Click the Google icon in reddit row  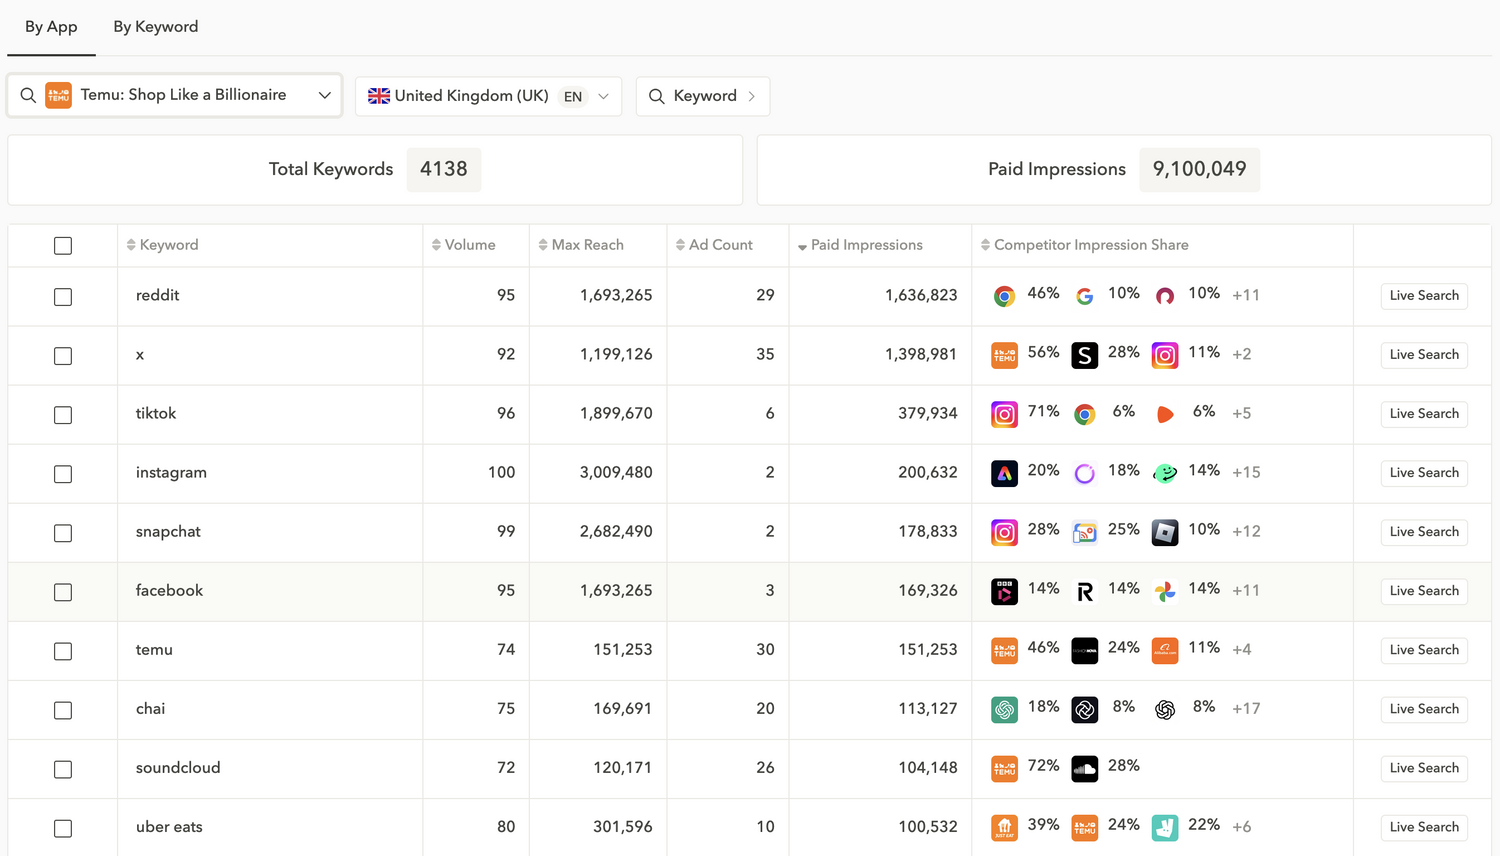pyautogui.click(x=1084, y=296)
